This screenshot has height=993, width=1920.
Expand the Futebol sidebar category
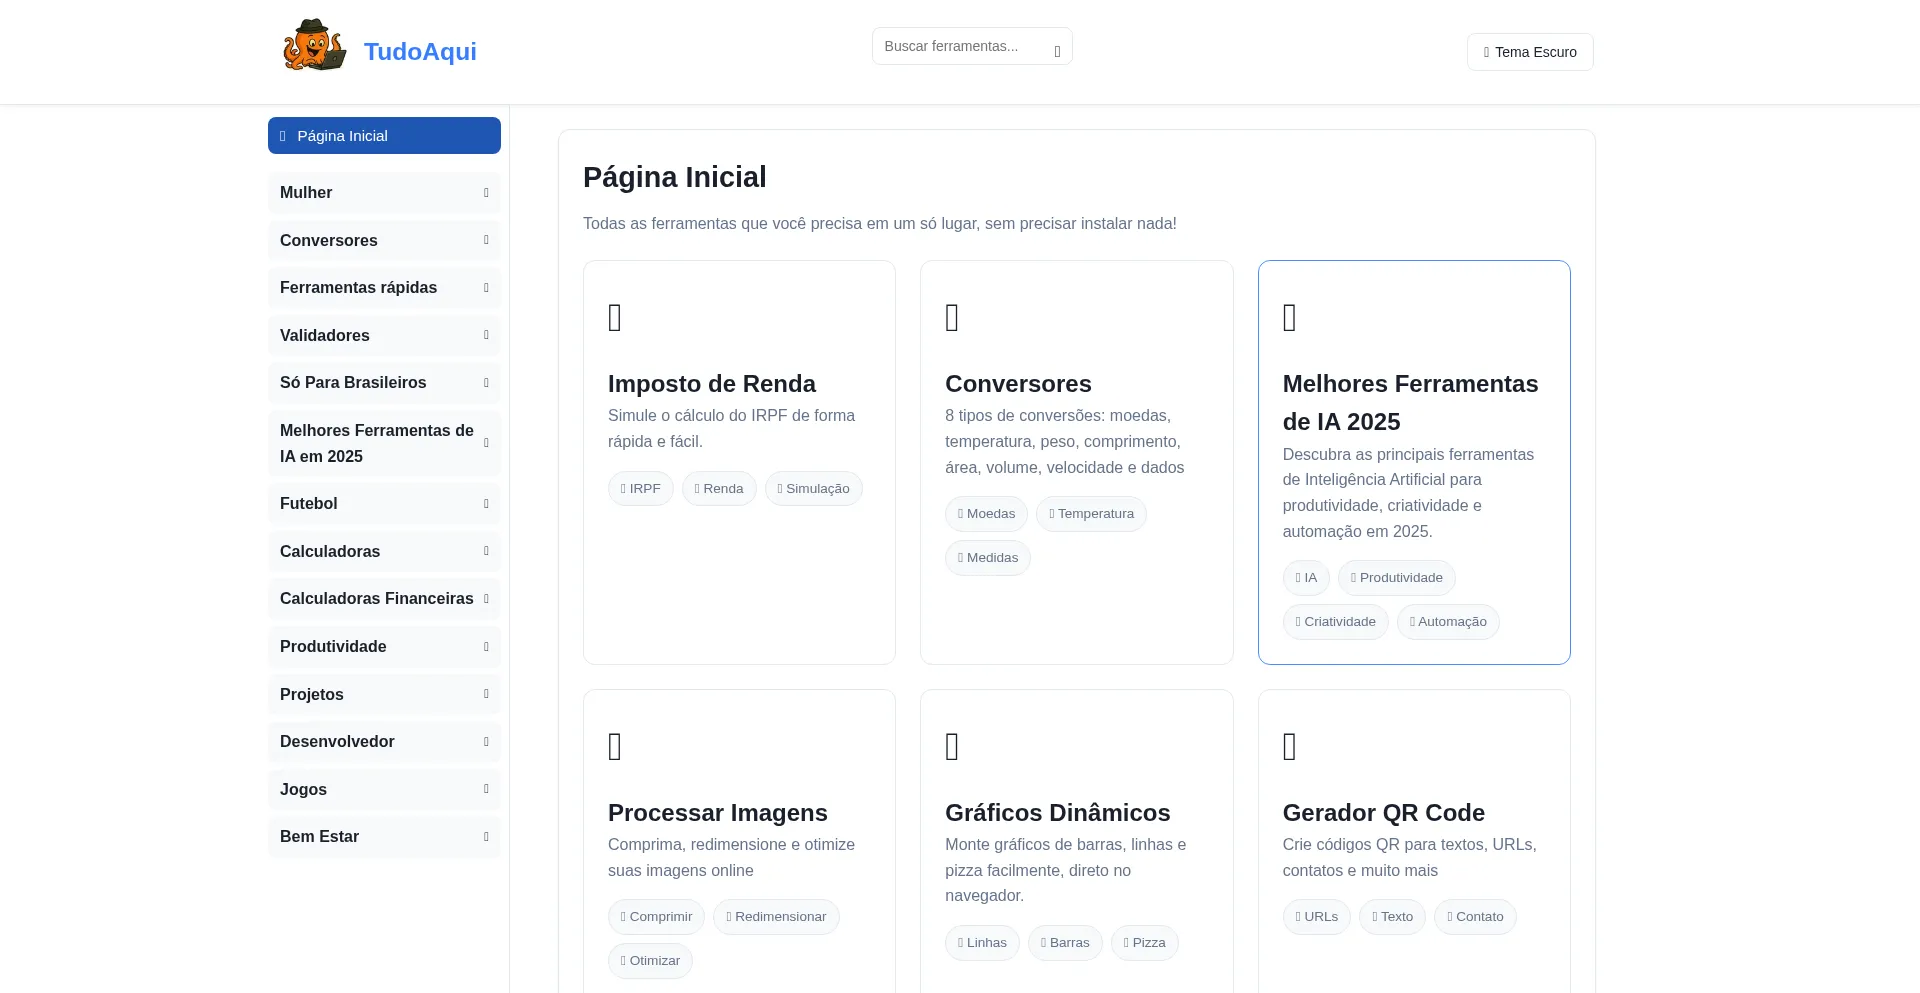pos(384,504)
